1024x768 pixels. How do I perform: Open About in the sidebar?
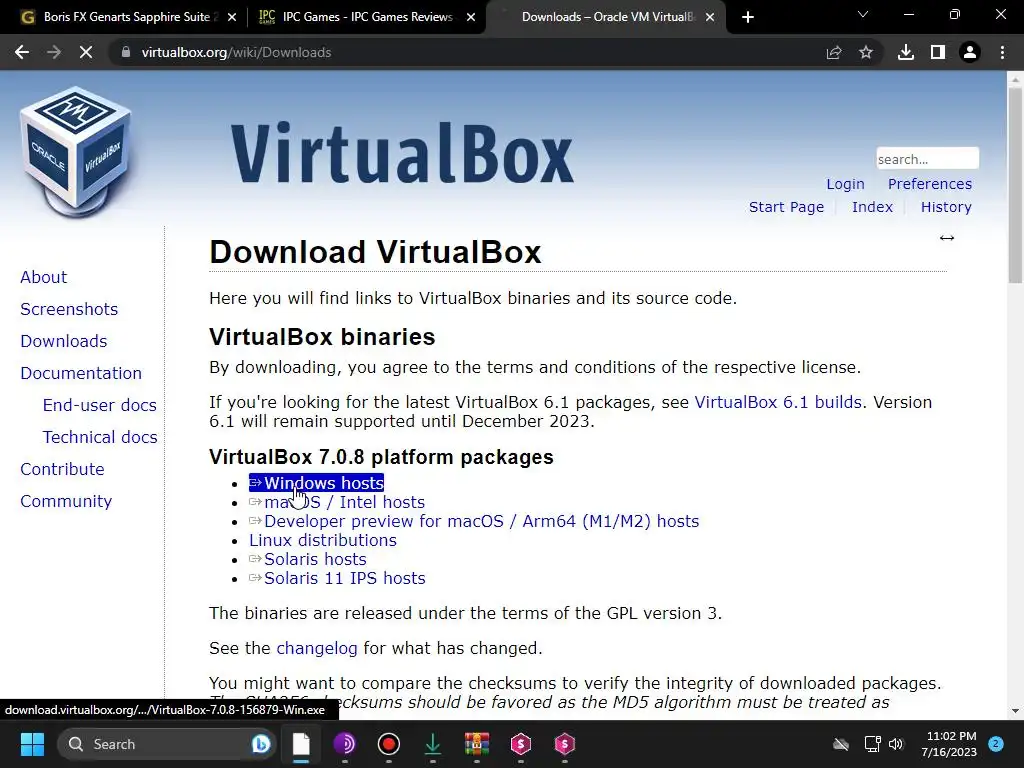pyautogui.click(x=43, y=277)
